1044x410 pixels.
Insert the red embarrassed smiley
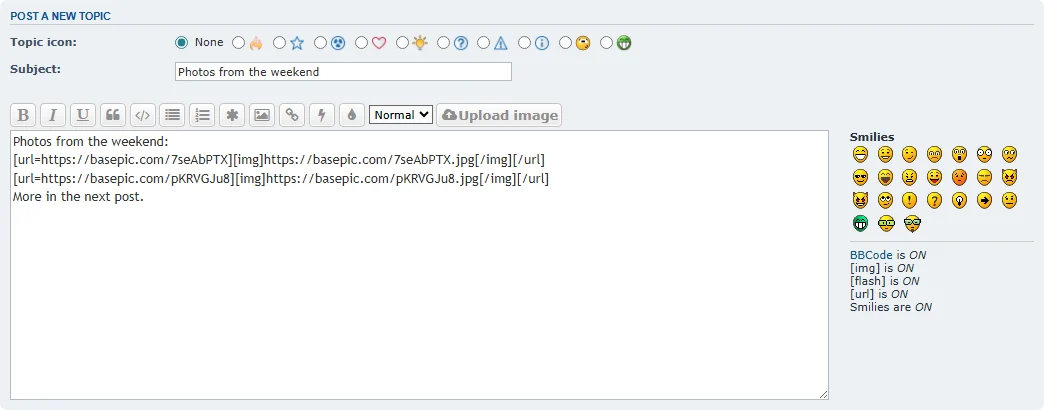click(959, 177)
